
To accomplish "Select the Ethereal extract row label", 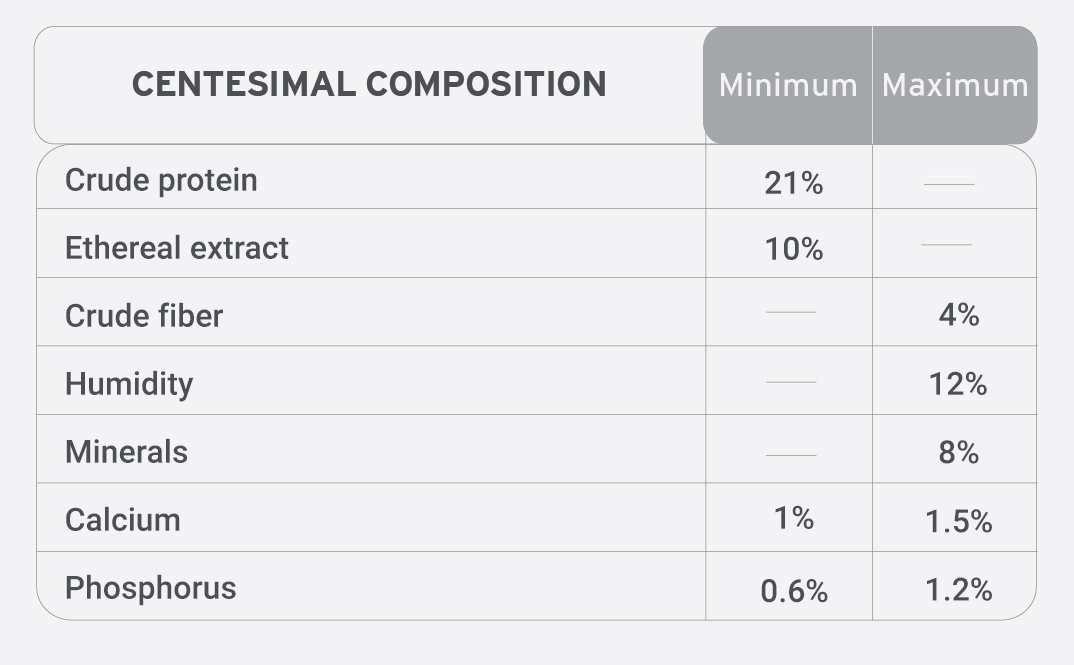I will tap(177, 248).
